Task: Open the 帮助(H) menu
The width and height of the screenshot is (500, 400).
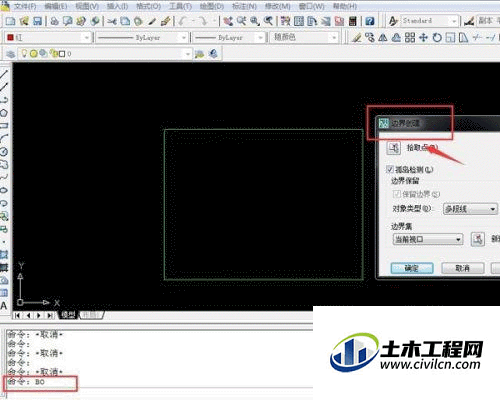Action: point(345,6)
